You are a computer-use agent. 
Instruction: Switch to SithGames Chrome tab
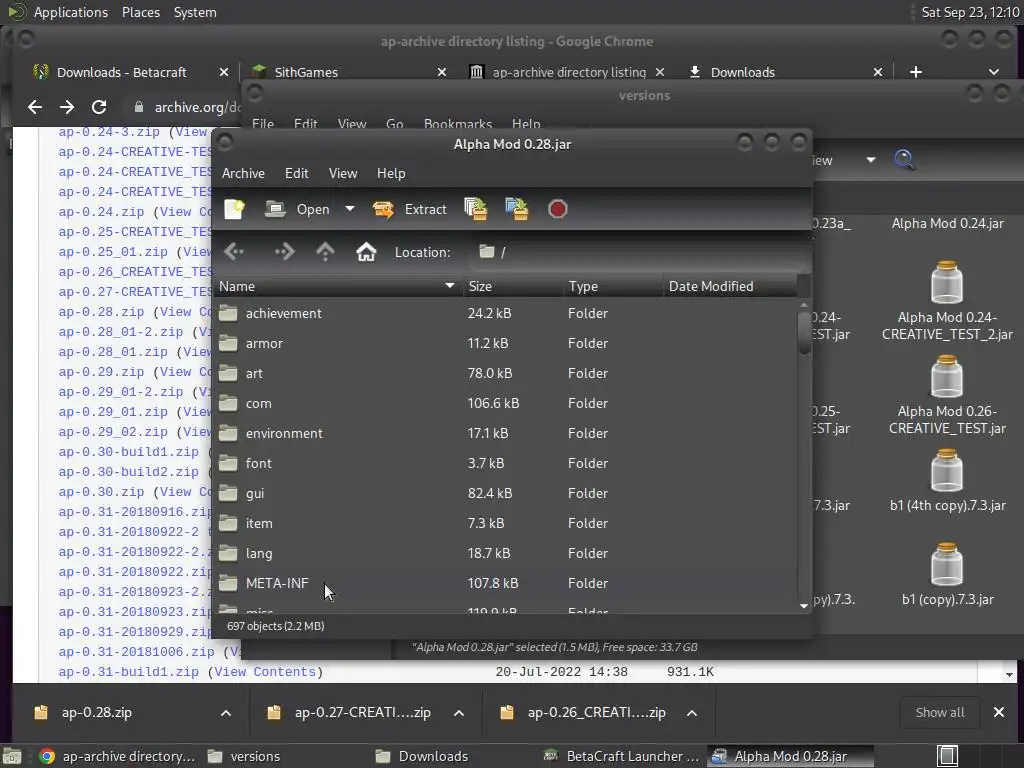tap(306, 72)
